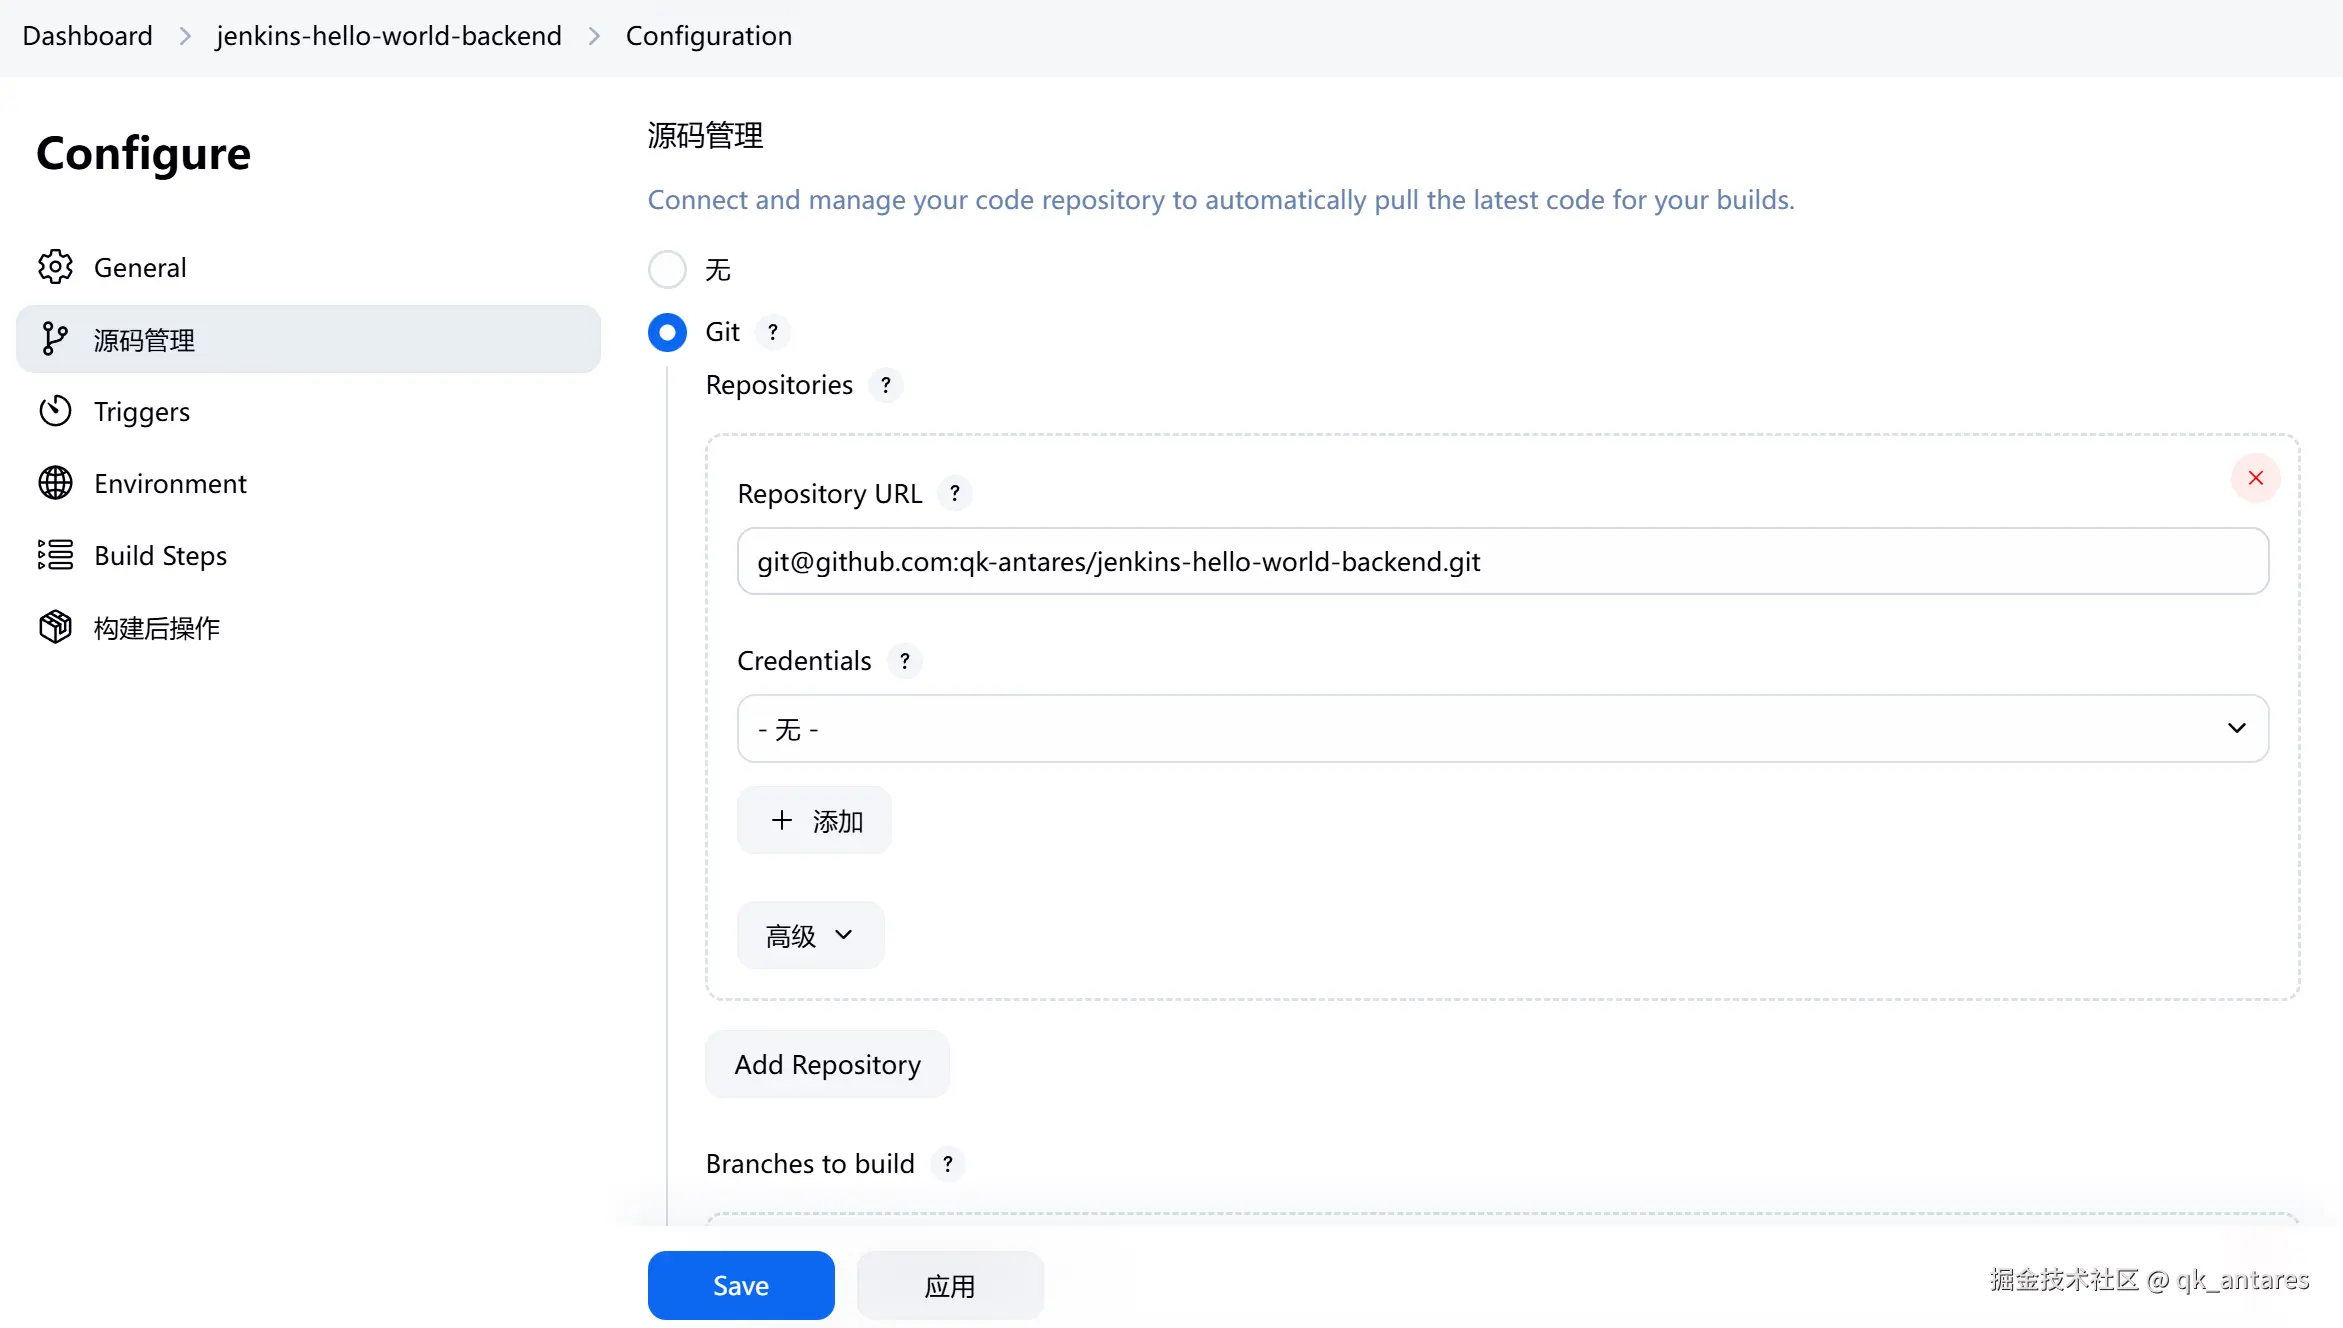Open the Credentials dropdown
This screenshot has height=1328, width=2343.
[x=1503, y=728]
